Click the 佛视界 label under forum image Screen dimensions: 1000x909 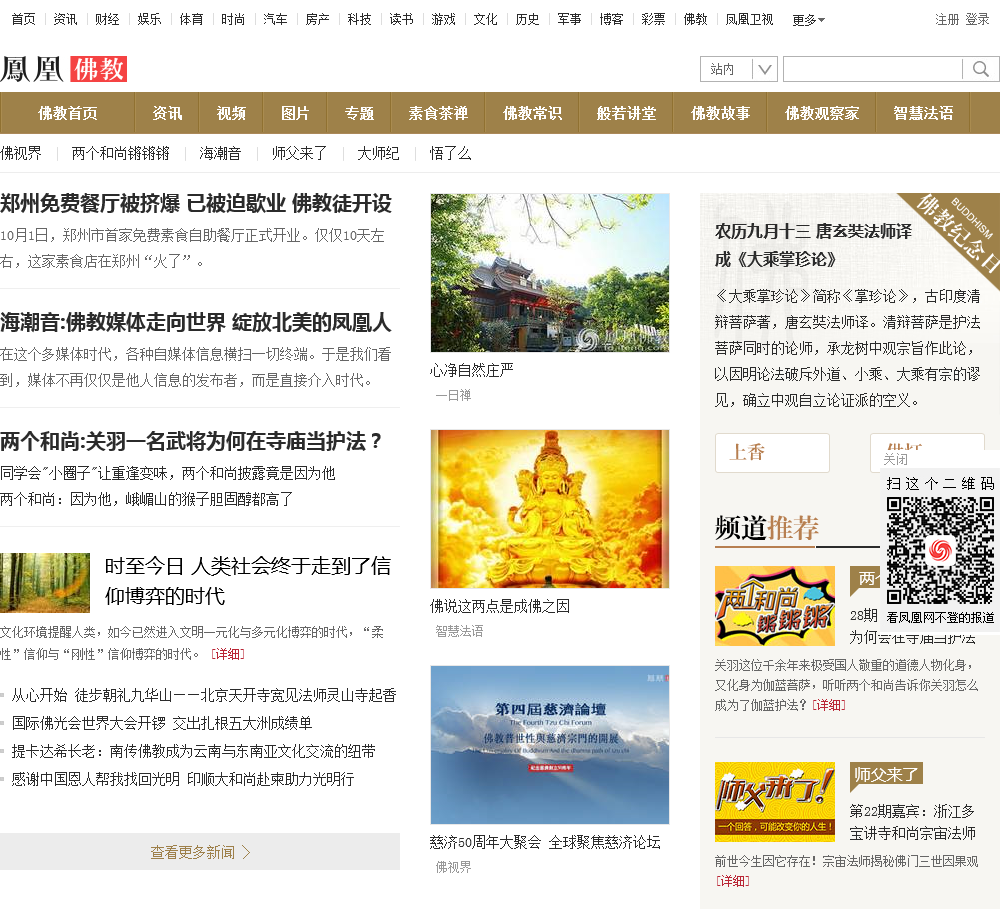tap(453, 868)
